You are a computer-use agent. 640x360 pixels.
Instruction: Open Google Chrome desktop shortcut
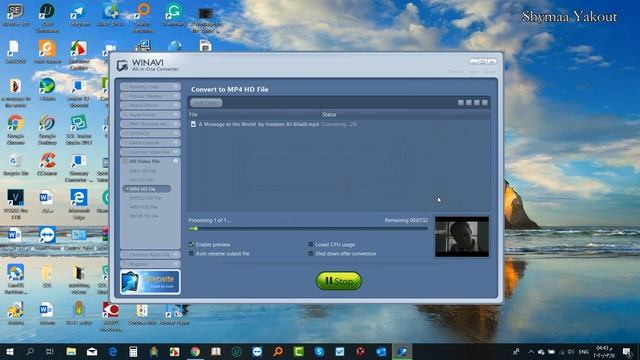point(16,130)
